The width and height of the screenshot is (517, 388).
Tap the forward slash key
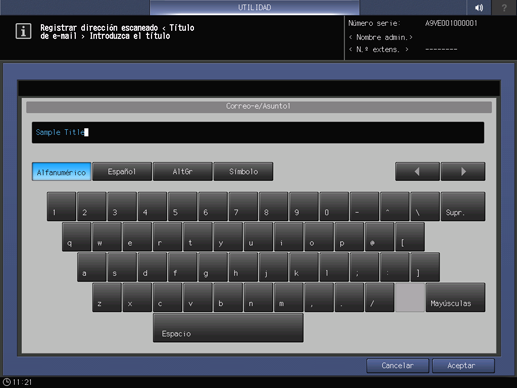pos(380,297)
